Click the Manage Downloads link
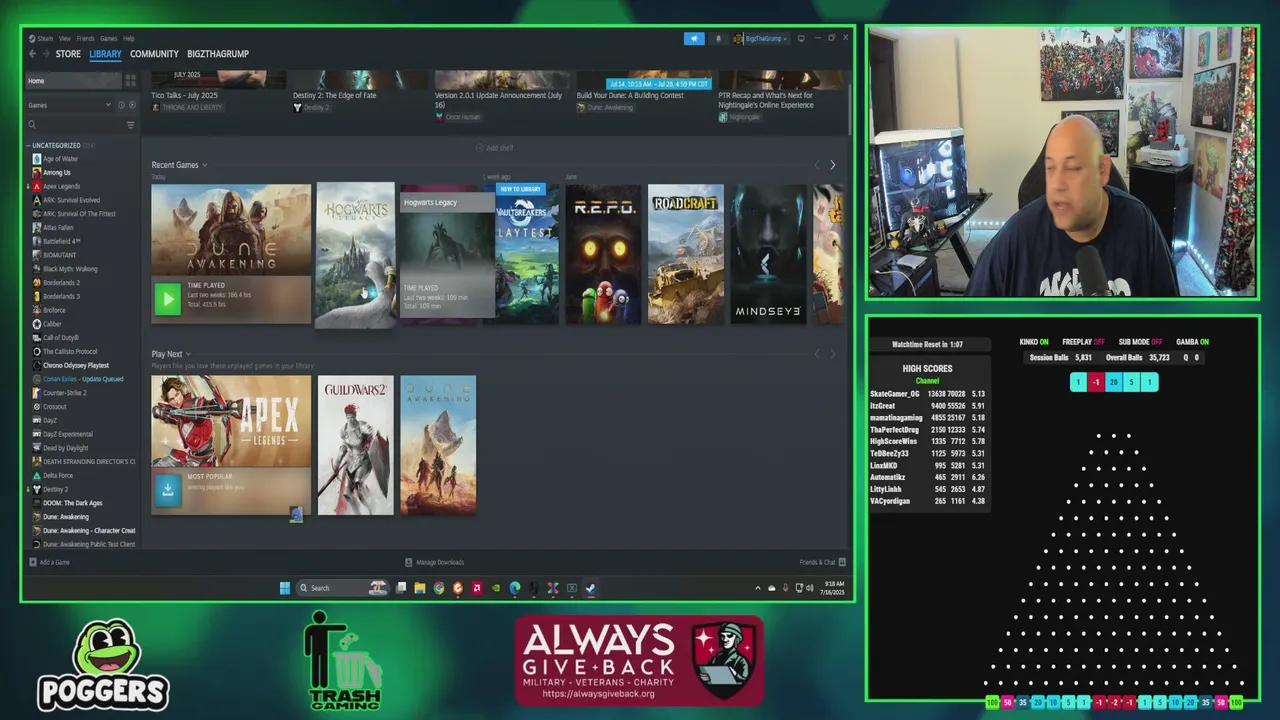Image resolution: width=1280 pixels, height=720 pixels. 440,562
